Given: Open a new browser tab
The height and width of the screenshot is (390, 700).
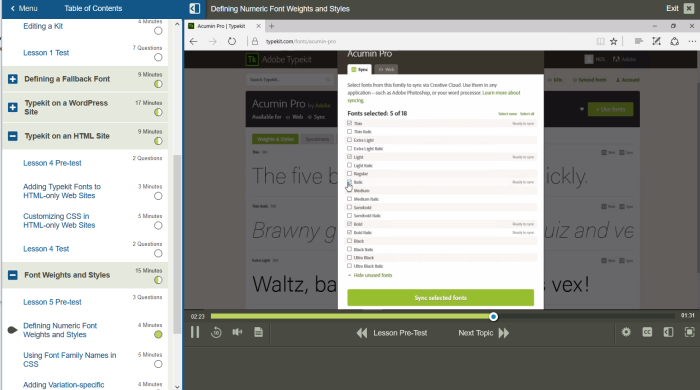Looking at the screenshot, I should click(271, 26).
